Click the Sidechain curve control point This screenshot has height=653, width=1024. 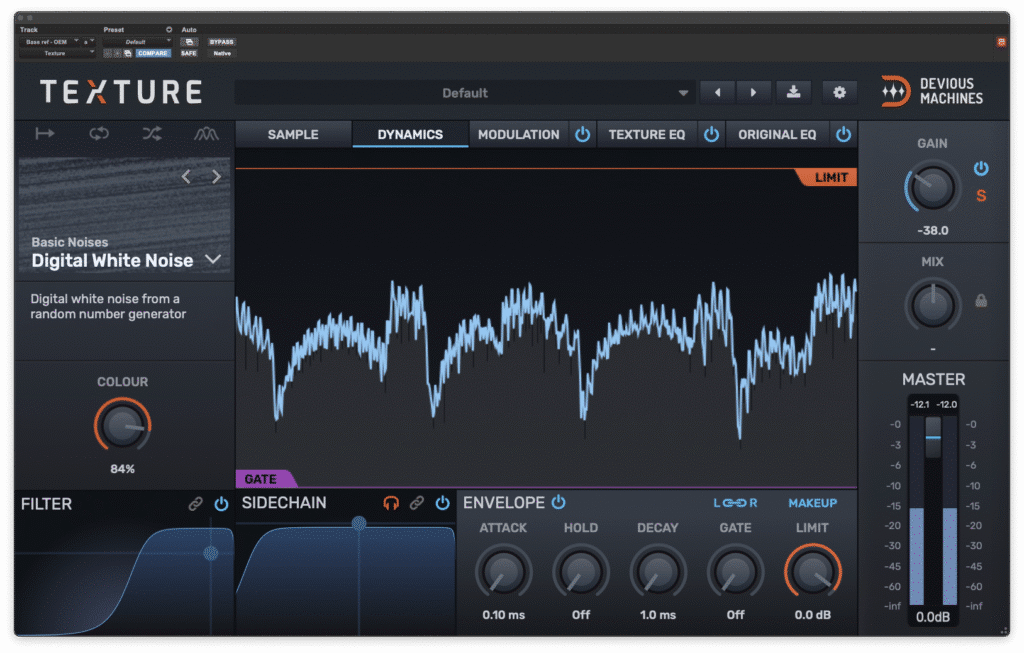359,523
